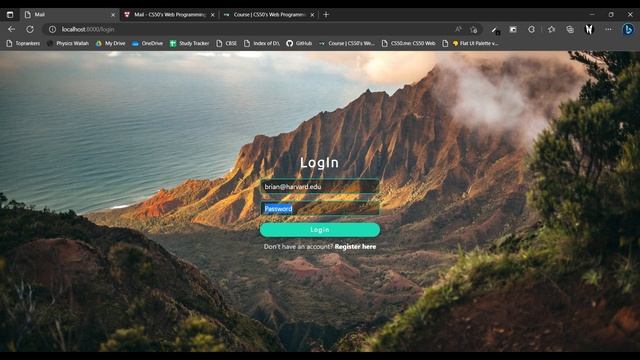The height and width of the screenshot is (360, 640).
Task: Open the tab actions menu icon
Action: 10,15
